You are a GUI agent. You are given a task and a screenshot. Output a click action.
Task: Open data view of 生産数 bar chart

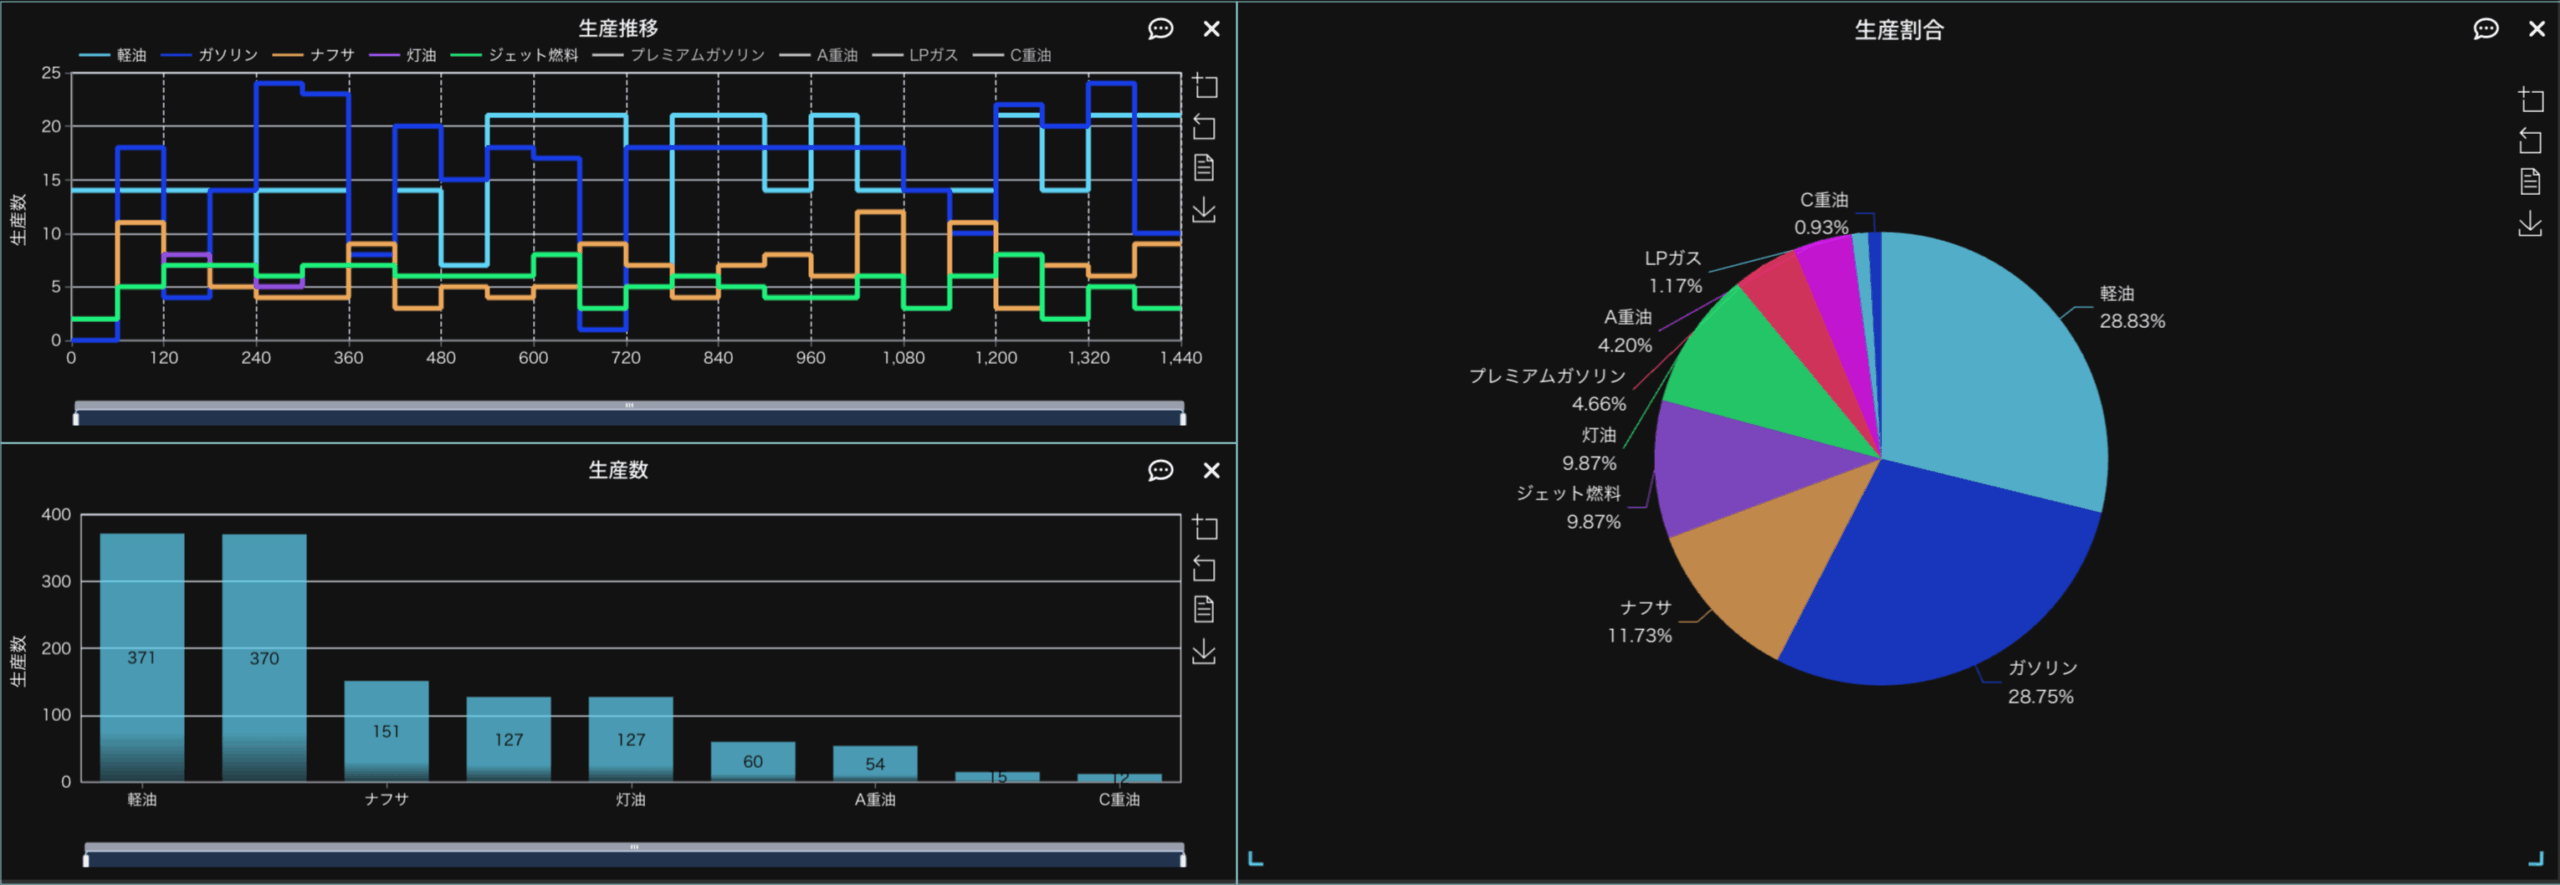(1205, 610)
